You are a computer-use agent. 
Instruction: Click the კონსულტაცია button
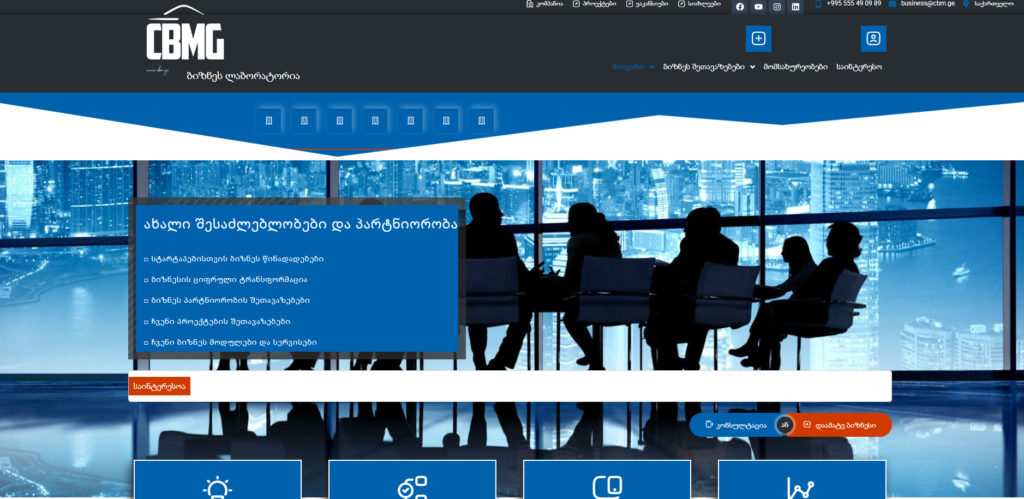[x=735, y=425]
